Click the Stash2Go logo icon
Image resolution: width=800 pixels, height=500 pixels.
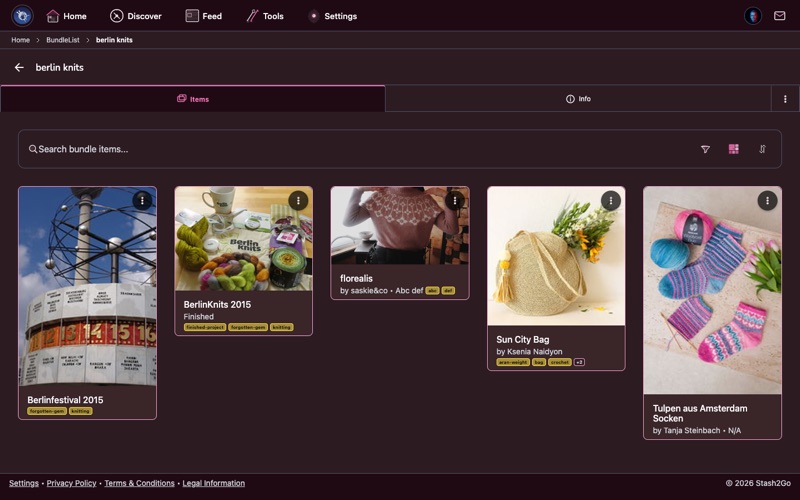click(22, 16)
